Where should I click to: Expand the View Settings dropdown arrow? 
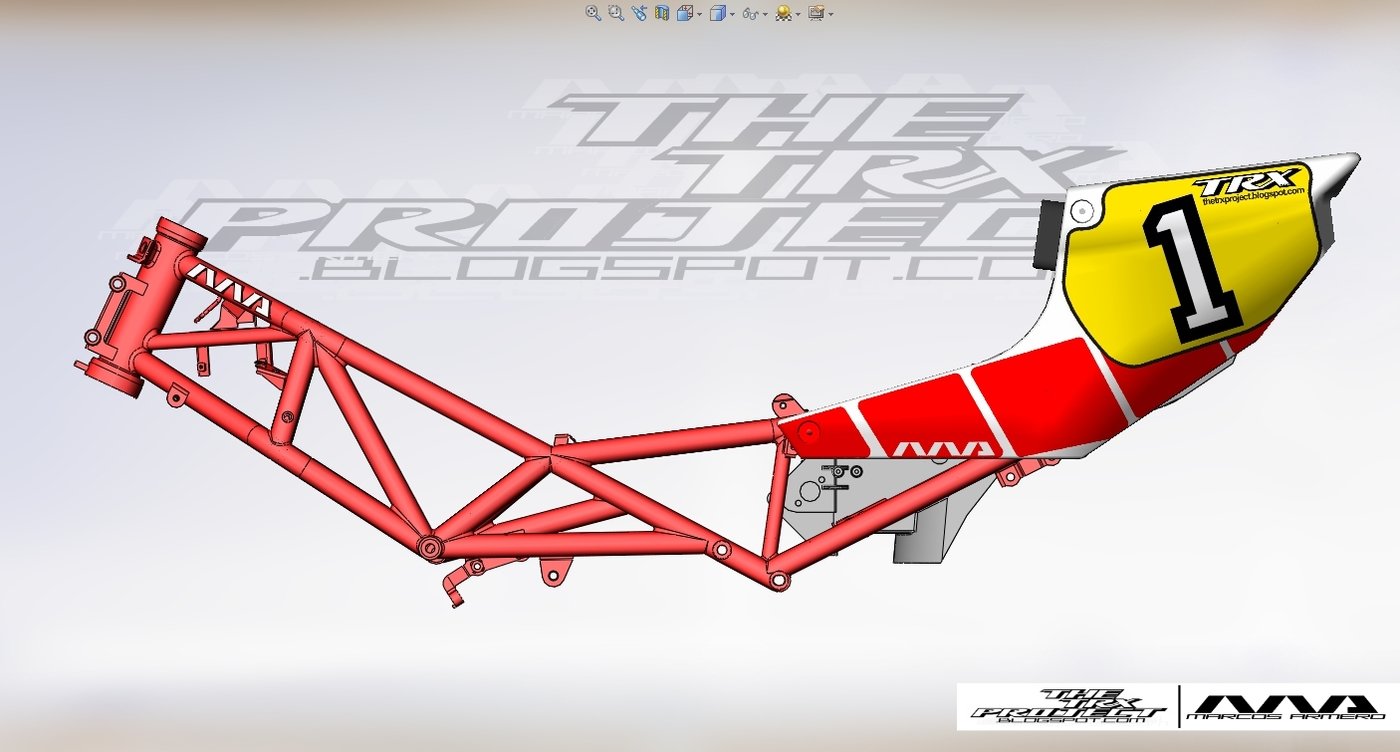point(831,13)
